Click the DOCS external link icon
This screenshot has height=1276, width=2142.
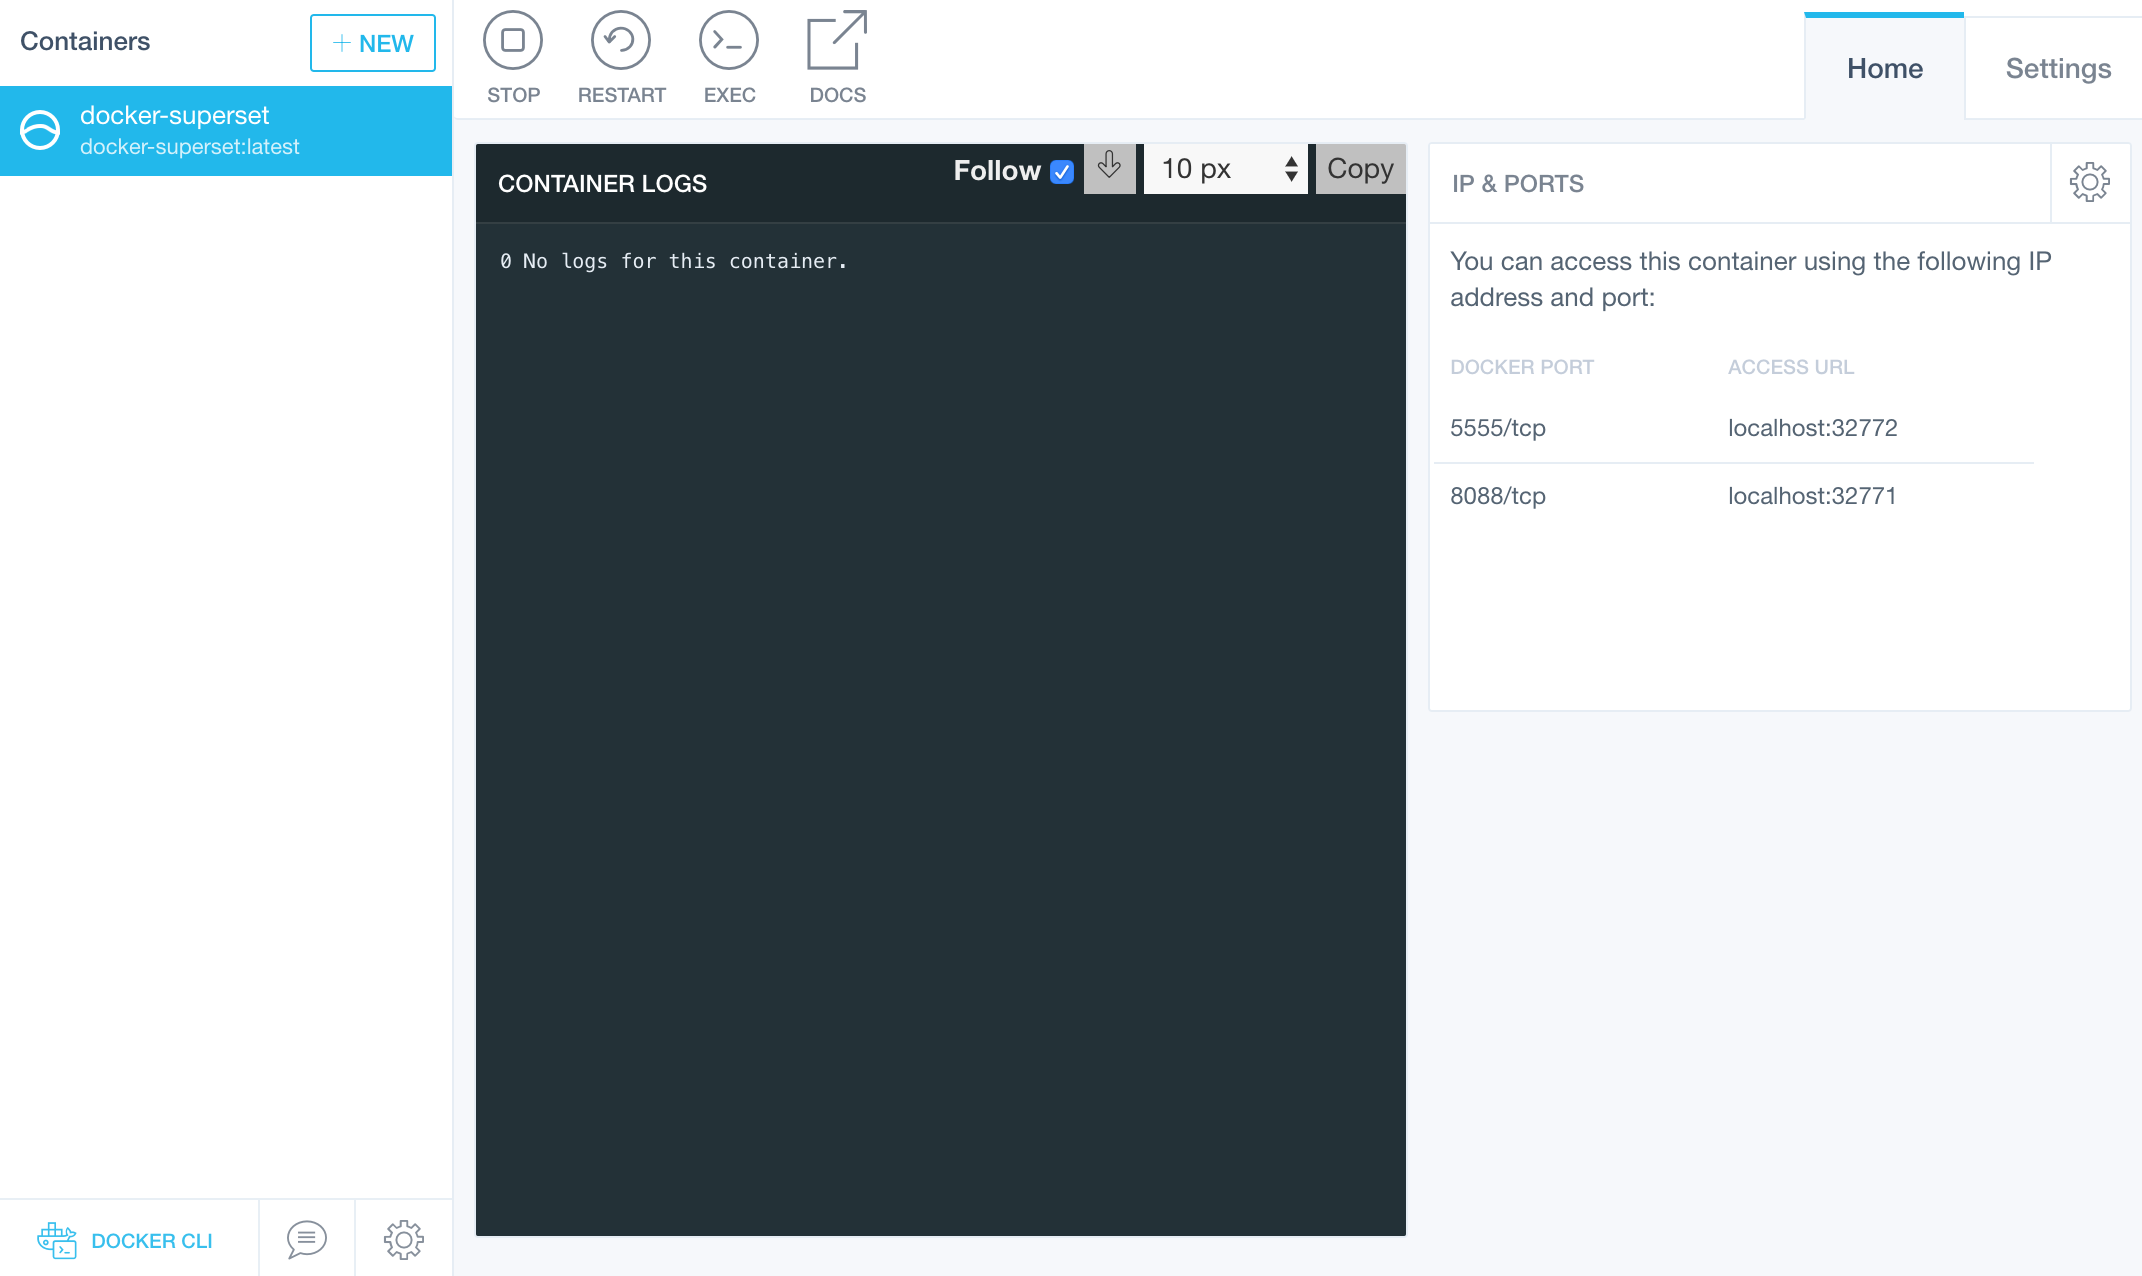[837, 43]
